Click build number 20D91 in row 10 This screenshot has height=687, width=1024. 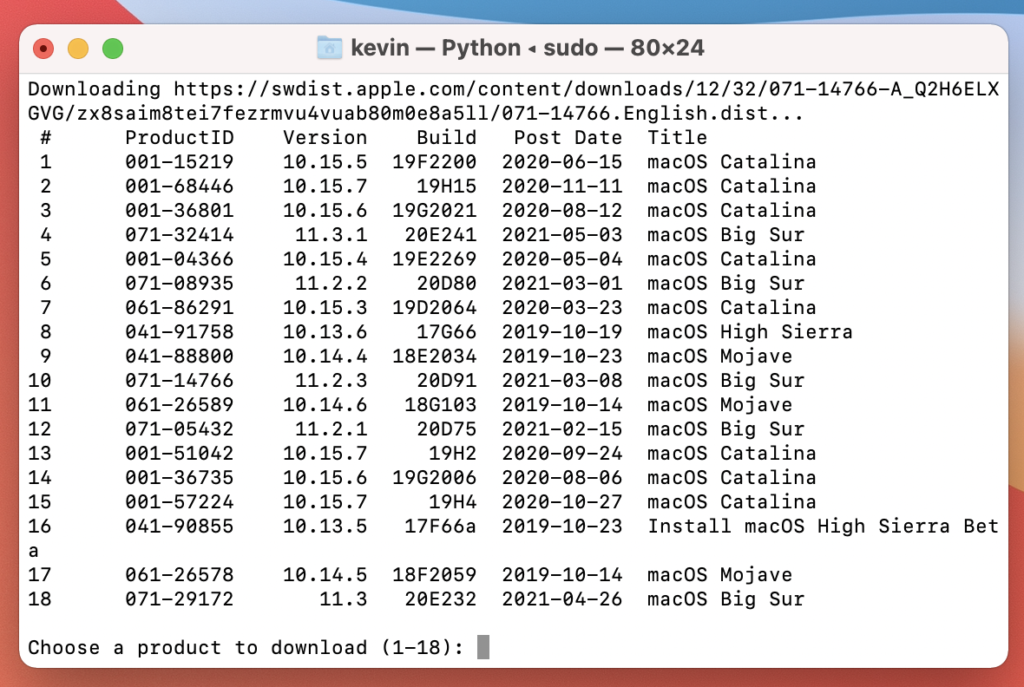click(446, 381)
